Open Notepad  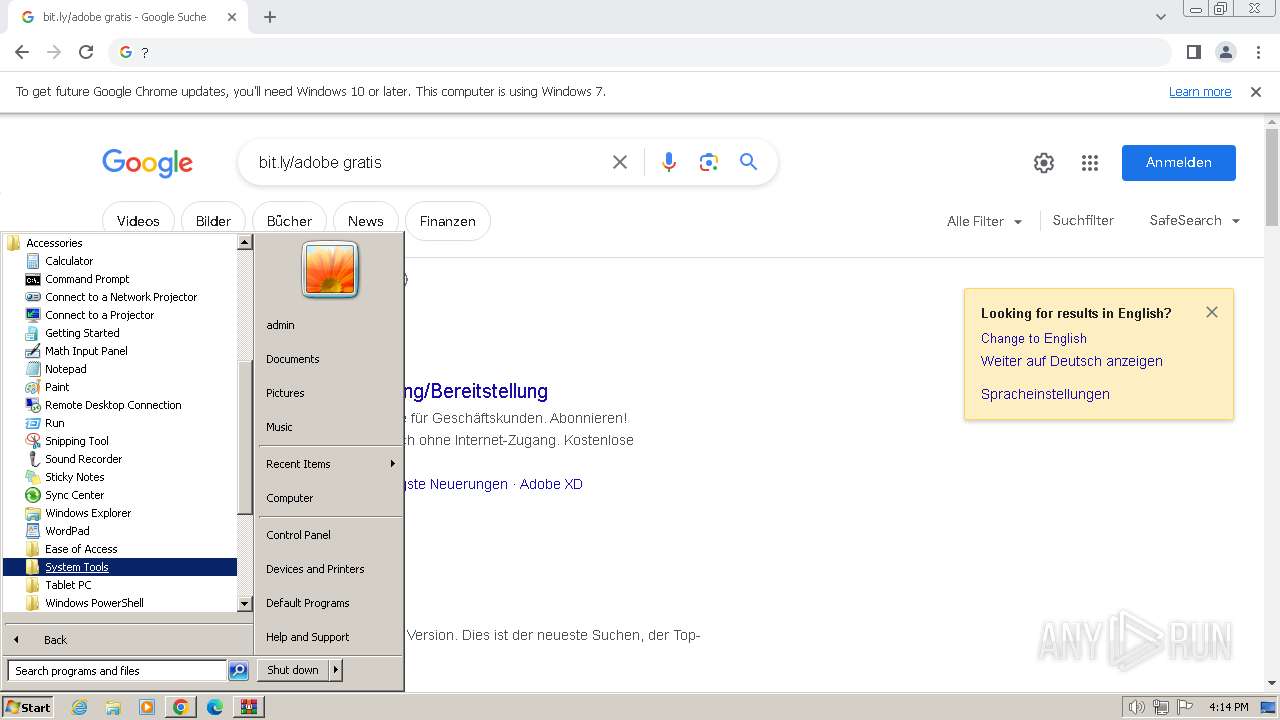66,369
